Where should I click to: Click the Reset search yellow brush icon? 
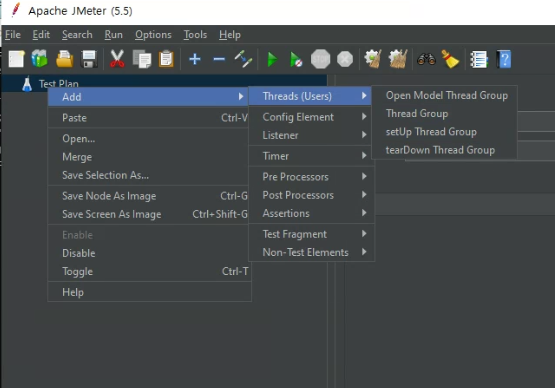(450, 59)
